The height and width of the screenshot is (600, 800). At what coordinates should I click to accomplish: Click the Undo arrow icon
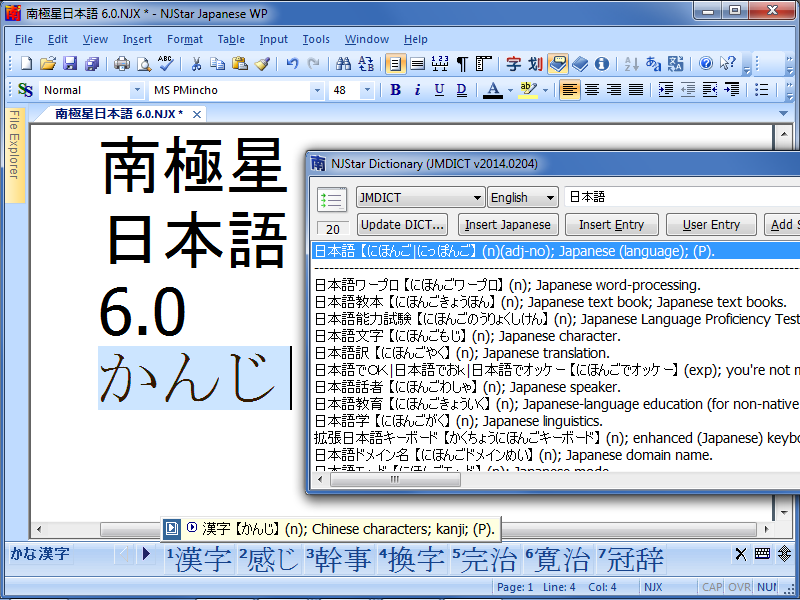tap(292, 64)
